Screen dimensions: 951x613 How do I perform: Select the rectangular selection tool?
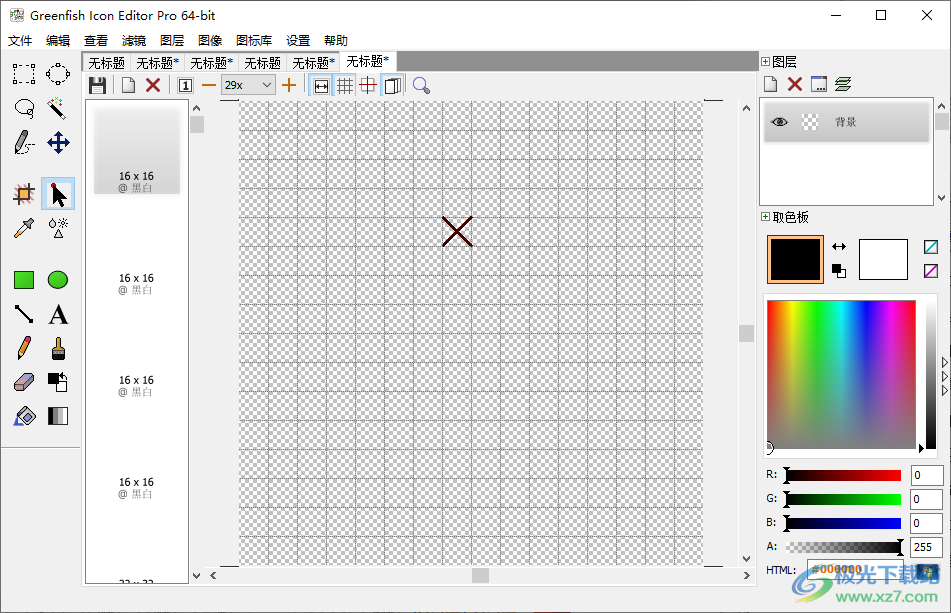tap(23, 73)
